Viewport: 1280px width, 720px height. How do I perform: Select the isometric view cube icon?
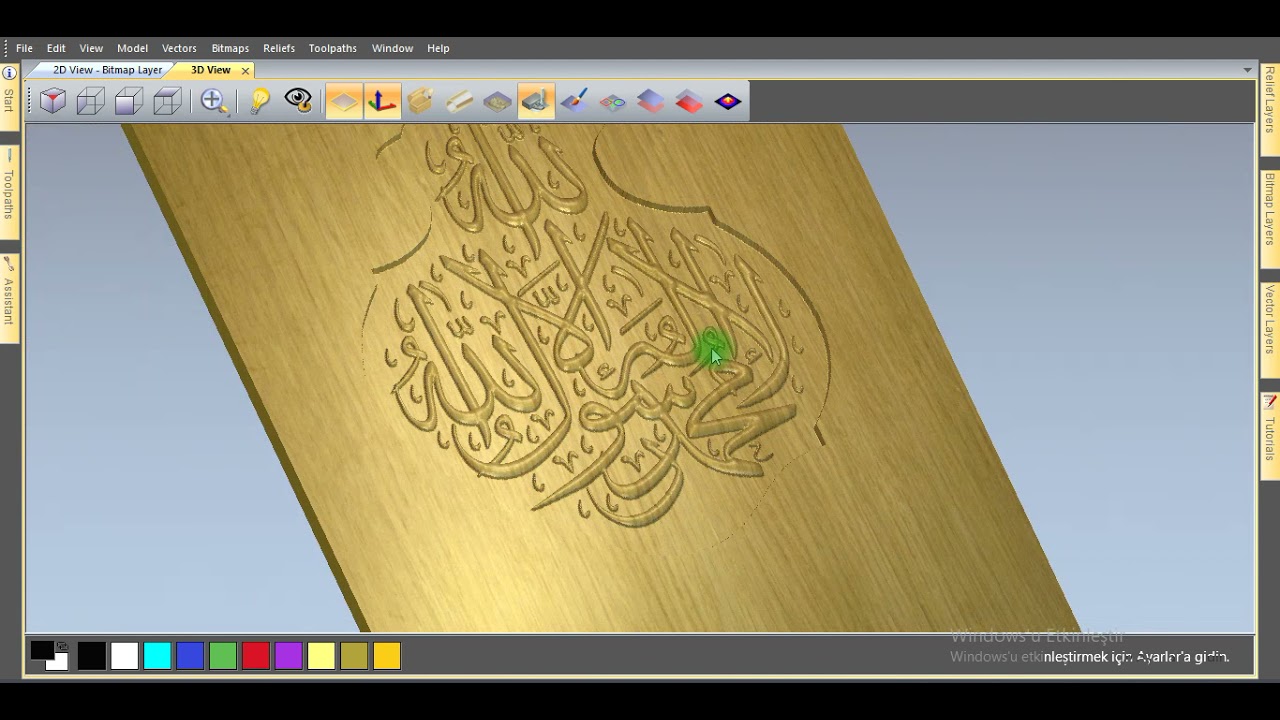coord(53,101)
